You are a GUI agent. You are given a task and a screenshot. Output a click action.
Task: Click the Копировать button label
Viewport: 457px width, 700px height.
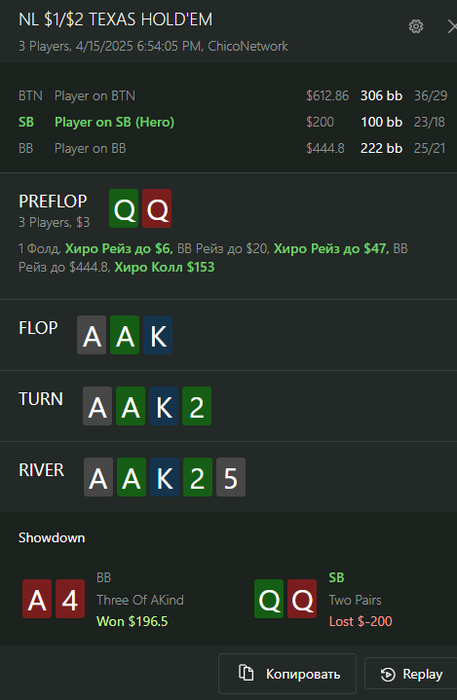pyautogui.click(x=303, y=674)
